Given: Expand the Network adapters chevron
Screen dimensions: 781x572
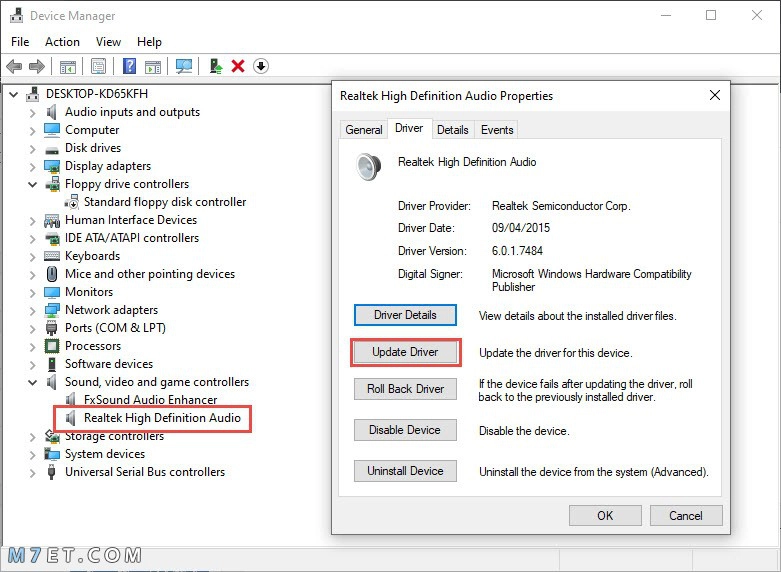Looking at the screenshot, I should click(32, 310).
